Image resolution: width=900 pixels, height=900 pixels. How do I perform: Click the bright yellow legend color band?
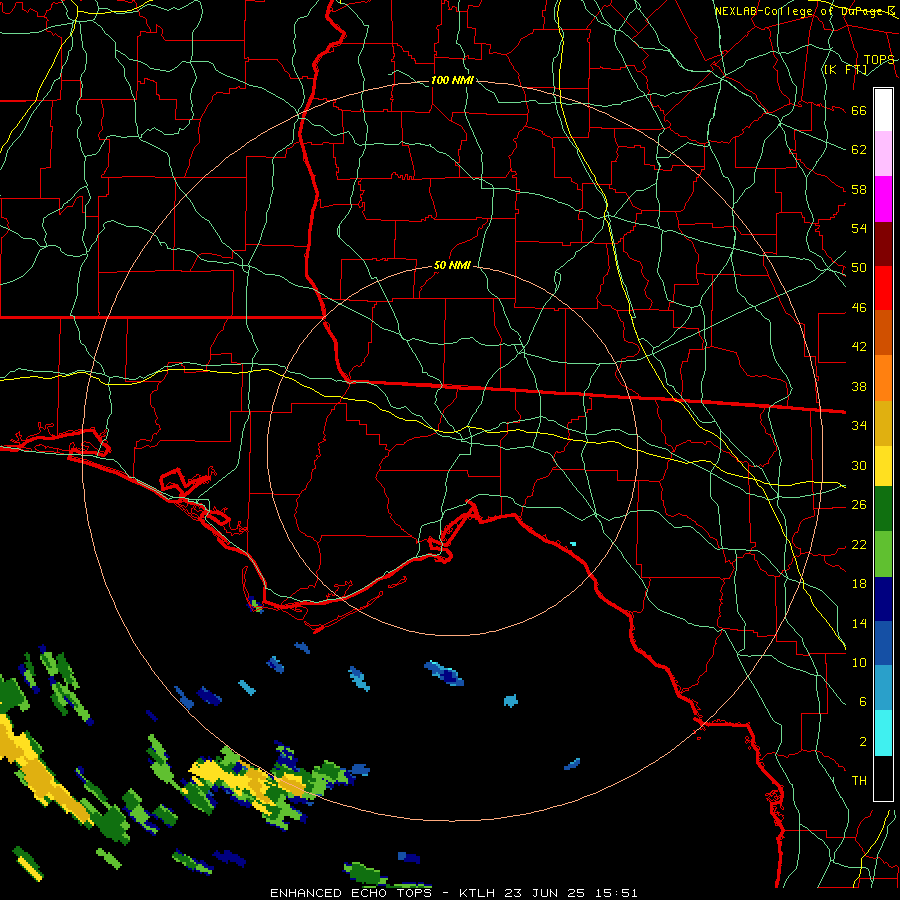click(x=883, y=465)
